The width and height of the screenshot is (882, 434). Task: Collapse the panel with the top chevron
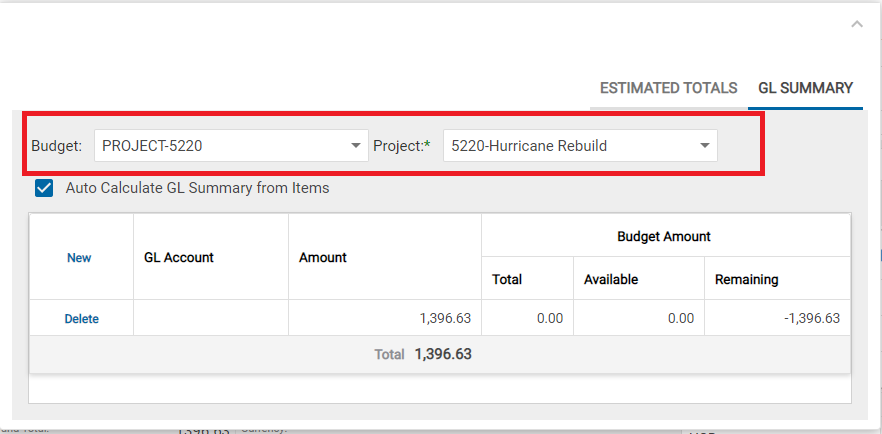pos(856,24)
